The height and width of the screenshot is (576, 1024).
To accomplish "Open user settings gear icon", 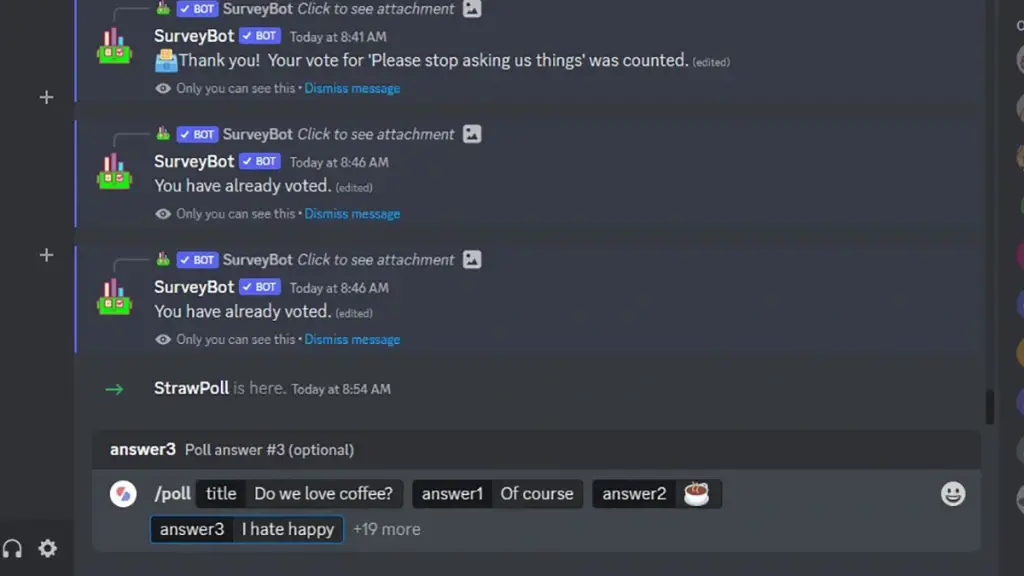I will point(48,549).
